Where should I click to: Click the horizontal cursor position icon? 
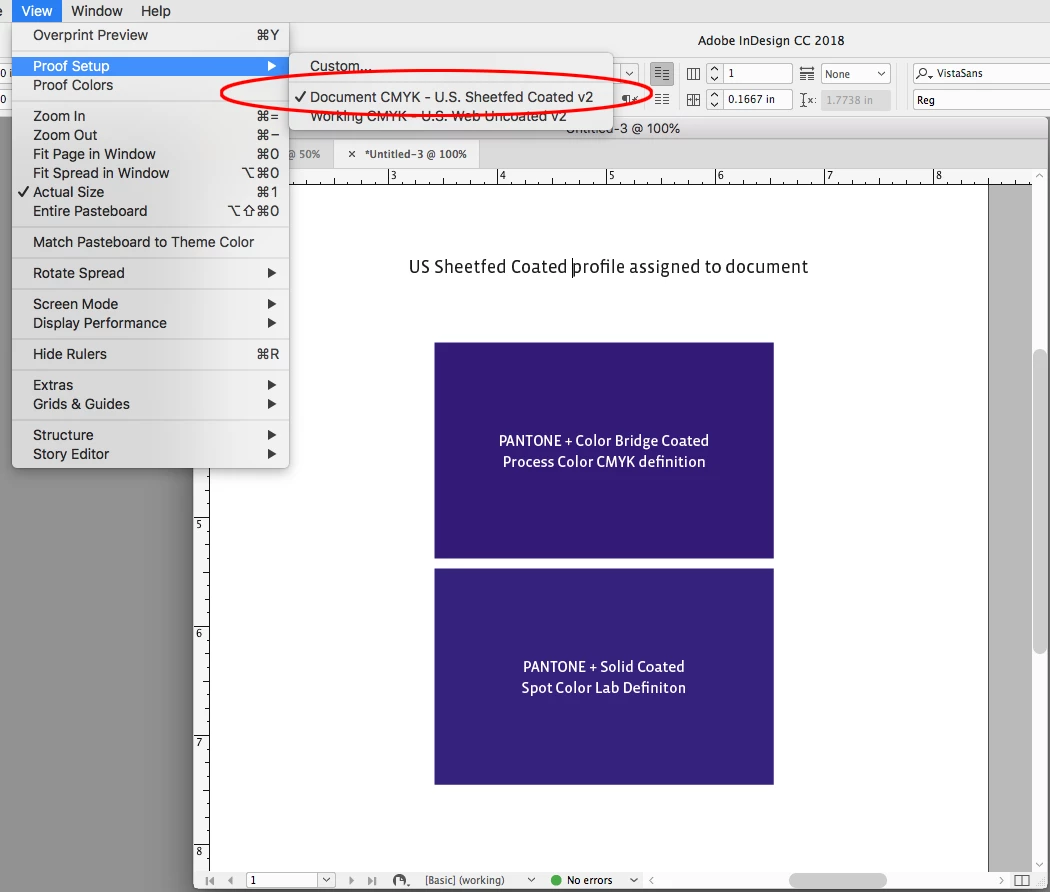pyautogui.click(x=808, y=100)
